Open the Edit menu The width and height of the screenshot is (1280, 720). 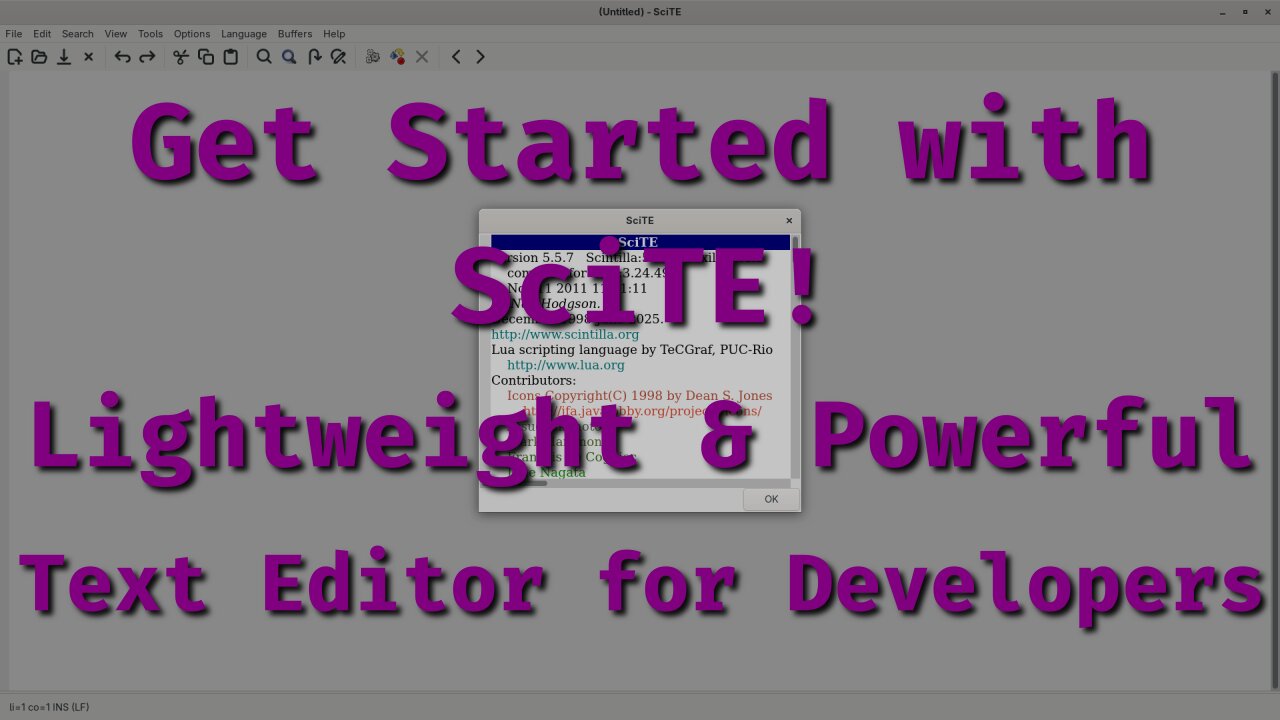pyautogui.click(x=42, y=34)
